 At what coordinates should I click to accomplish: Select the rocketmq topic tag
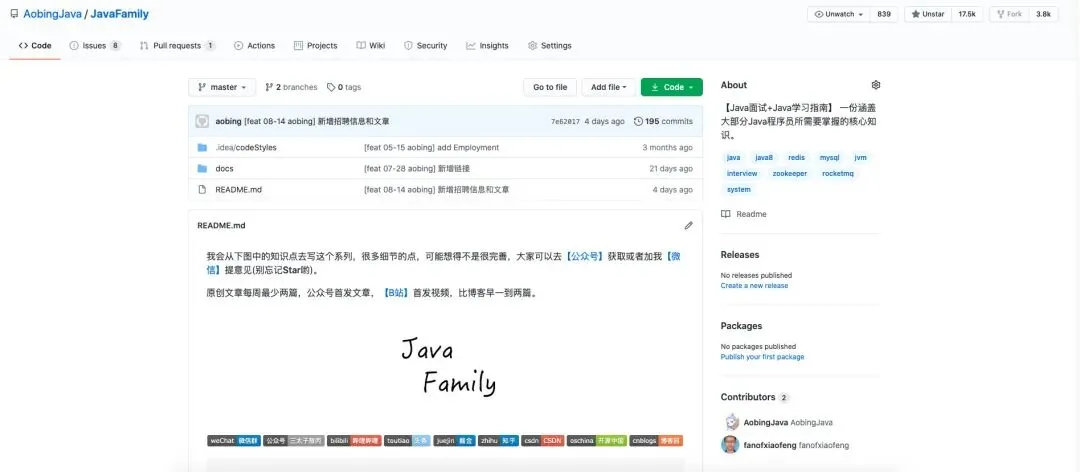838,174
